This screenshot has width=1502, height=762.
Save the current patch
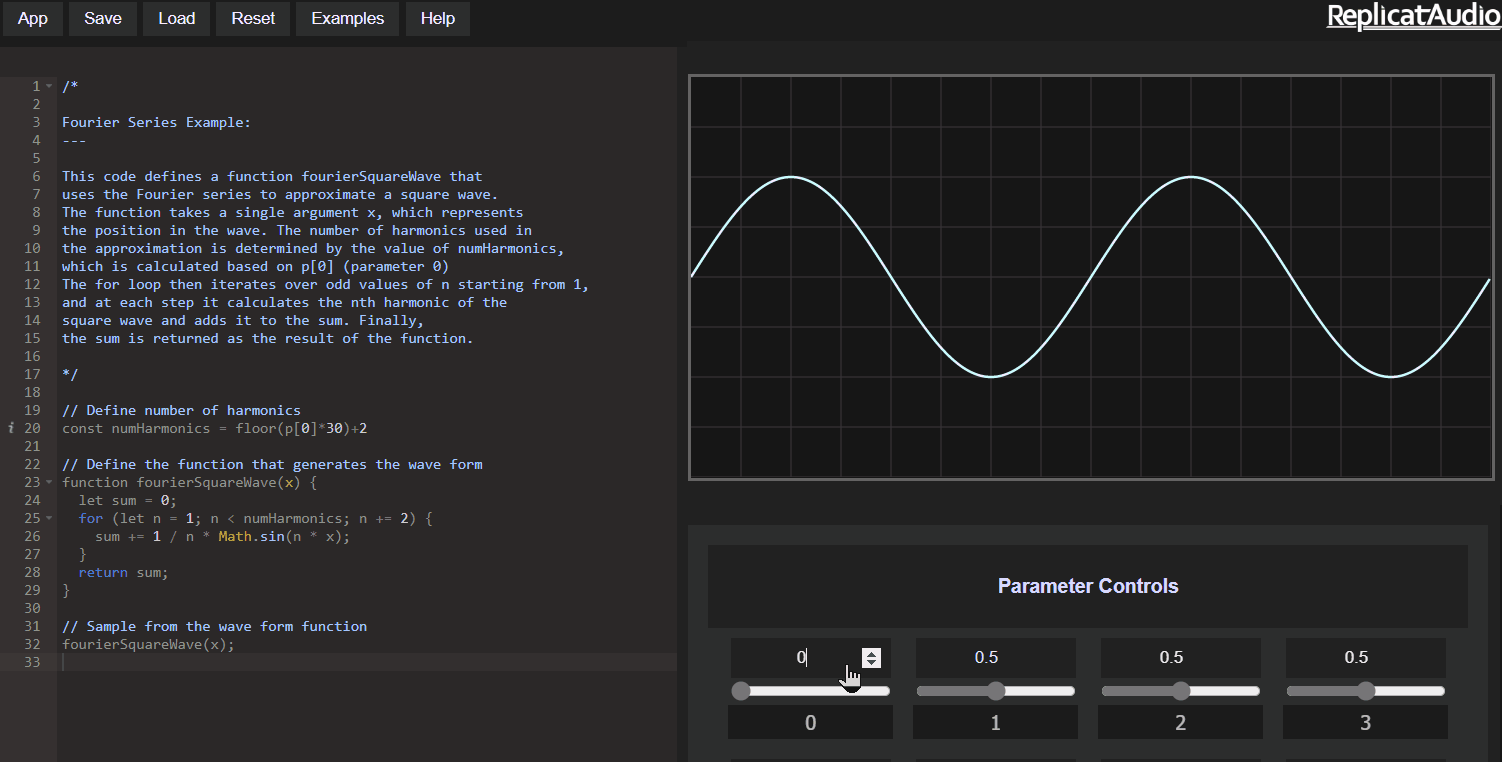pyautogui.click(x=102, y=18)
